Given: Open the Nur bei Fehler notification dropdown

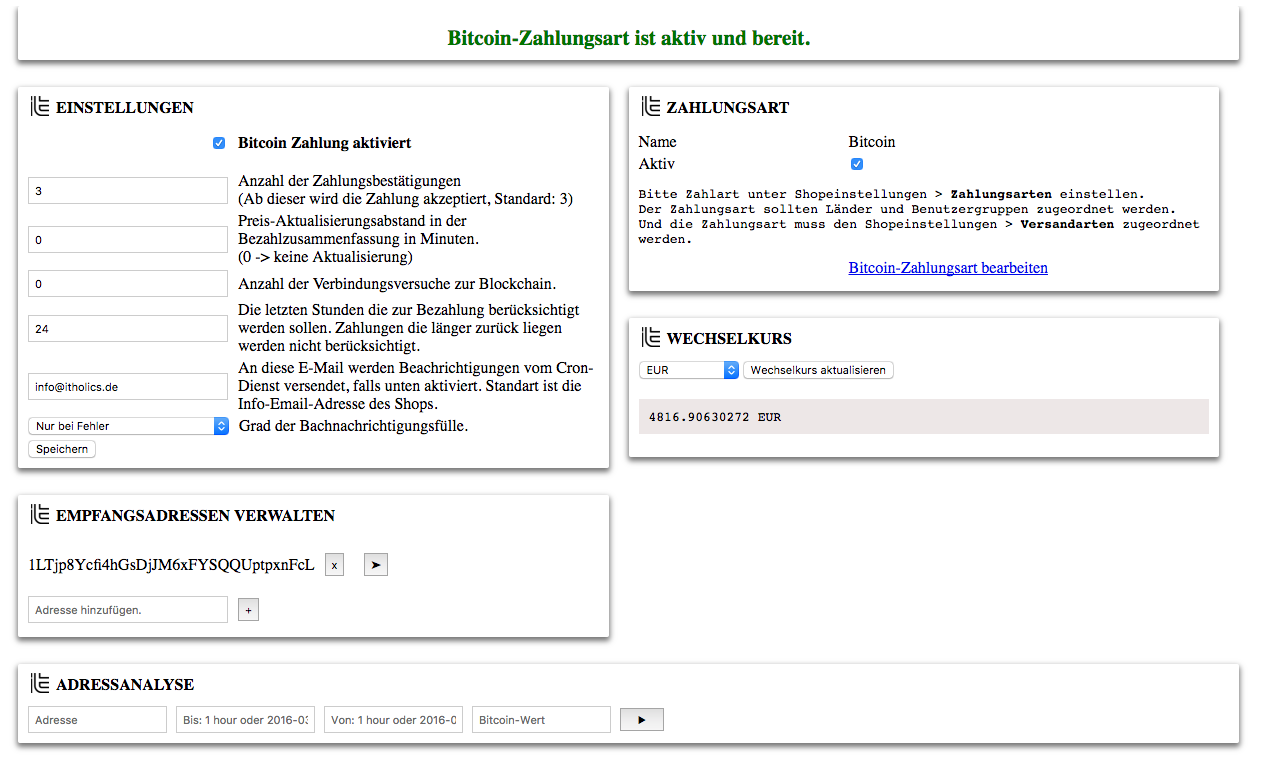Looking at the screenshot, I should coord(128,426).
